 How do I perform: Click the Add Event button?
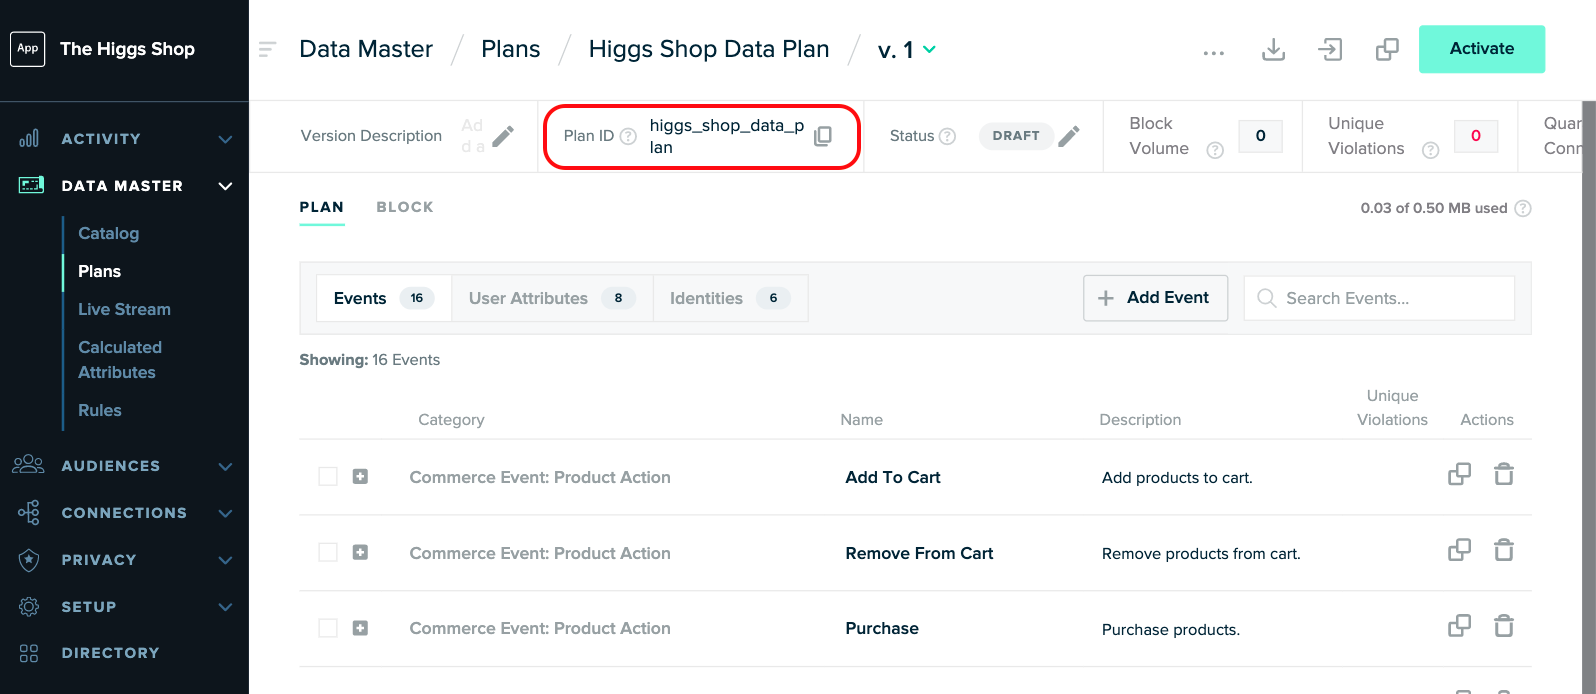pyautogui.click(x=1155, y=298)
